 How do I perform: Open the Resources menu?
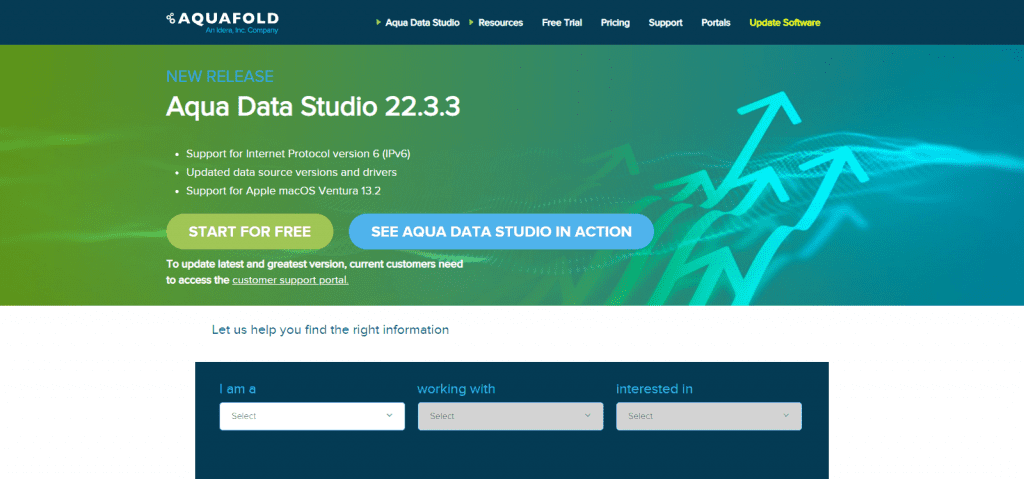[500, 23]
